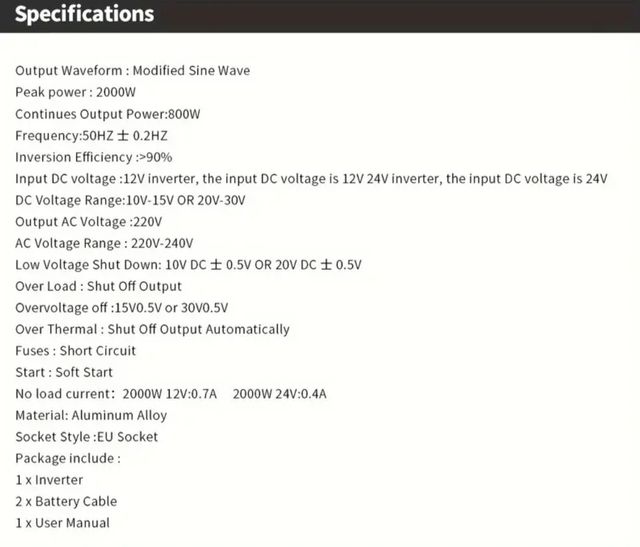Click the Socket Style EU Socket line
Image resolution: width=640 pixels, height=547 pixels.
point(86,437)
